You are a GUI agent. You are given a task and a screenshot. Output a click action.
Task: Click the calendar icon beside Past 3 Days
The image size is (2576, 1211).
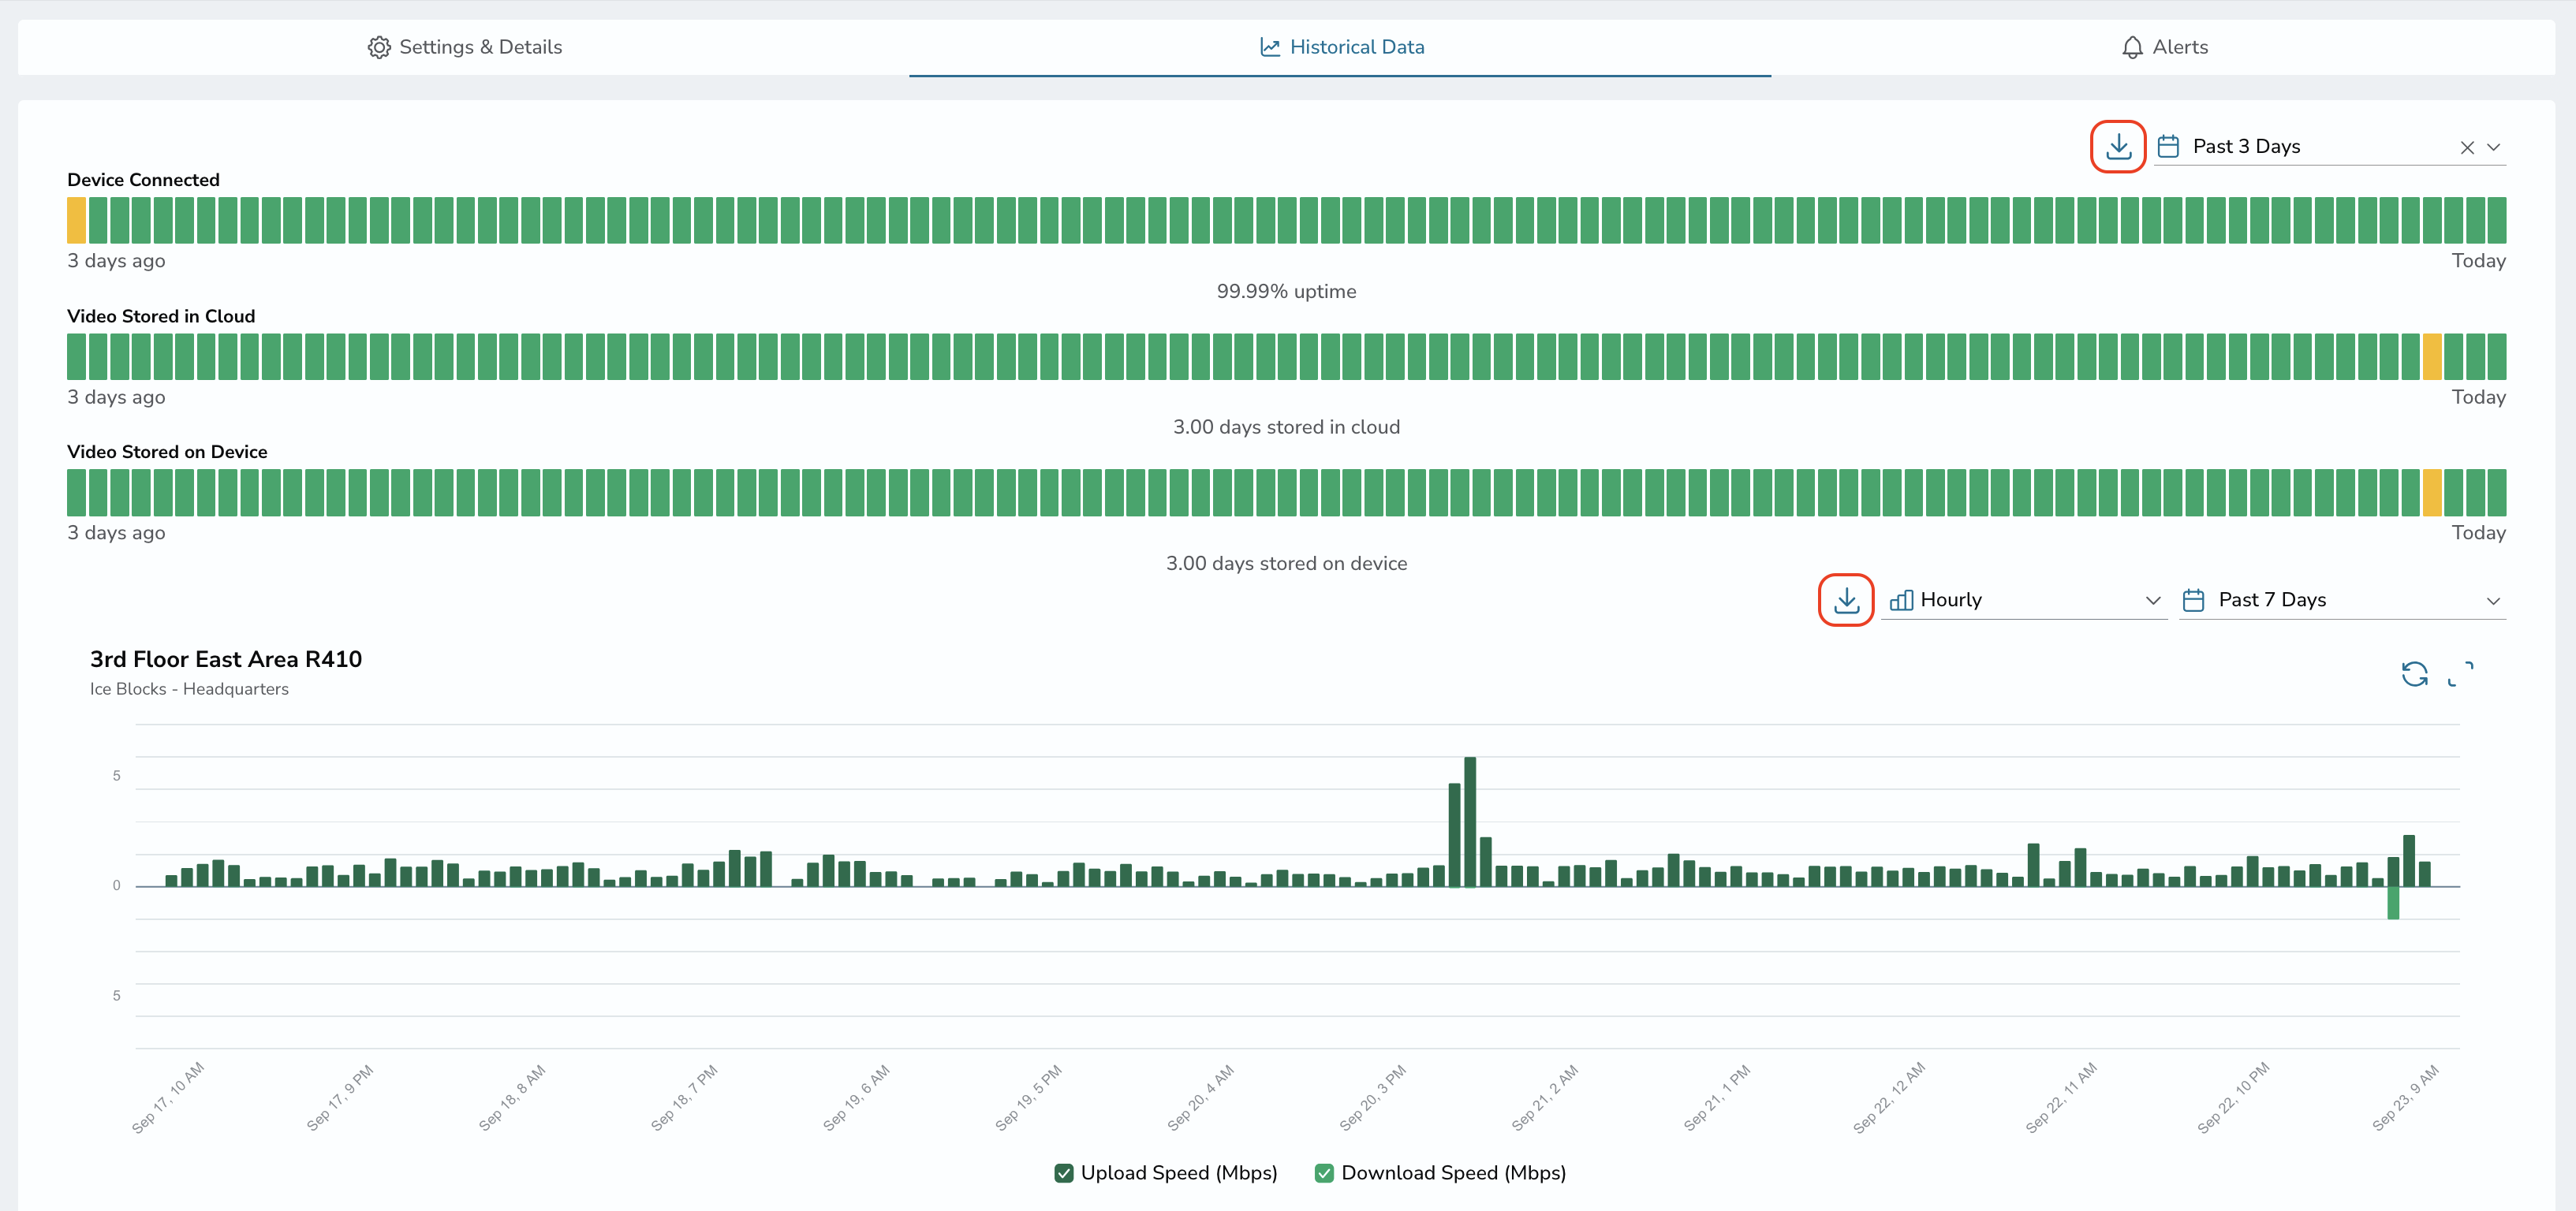pyautogui.click(x=2168, y=147)
